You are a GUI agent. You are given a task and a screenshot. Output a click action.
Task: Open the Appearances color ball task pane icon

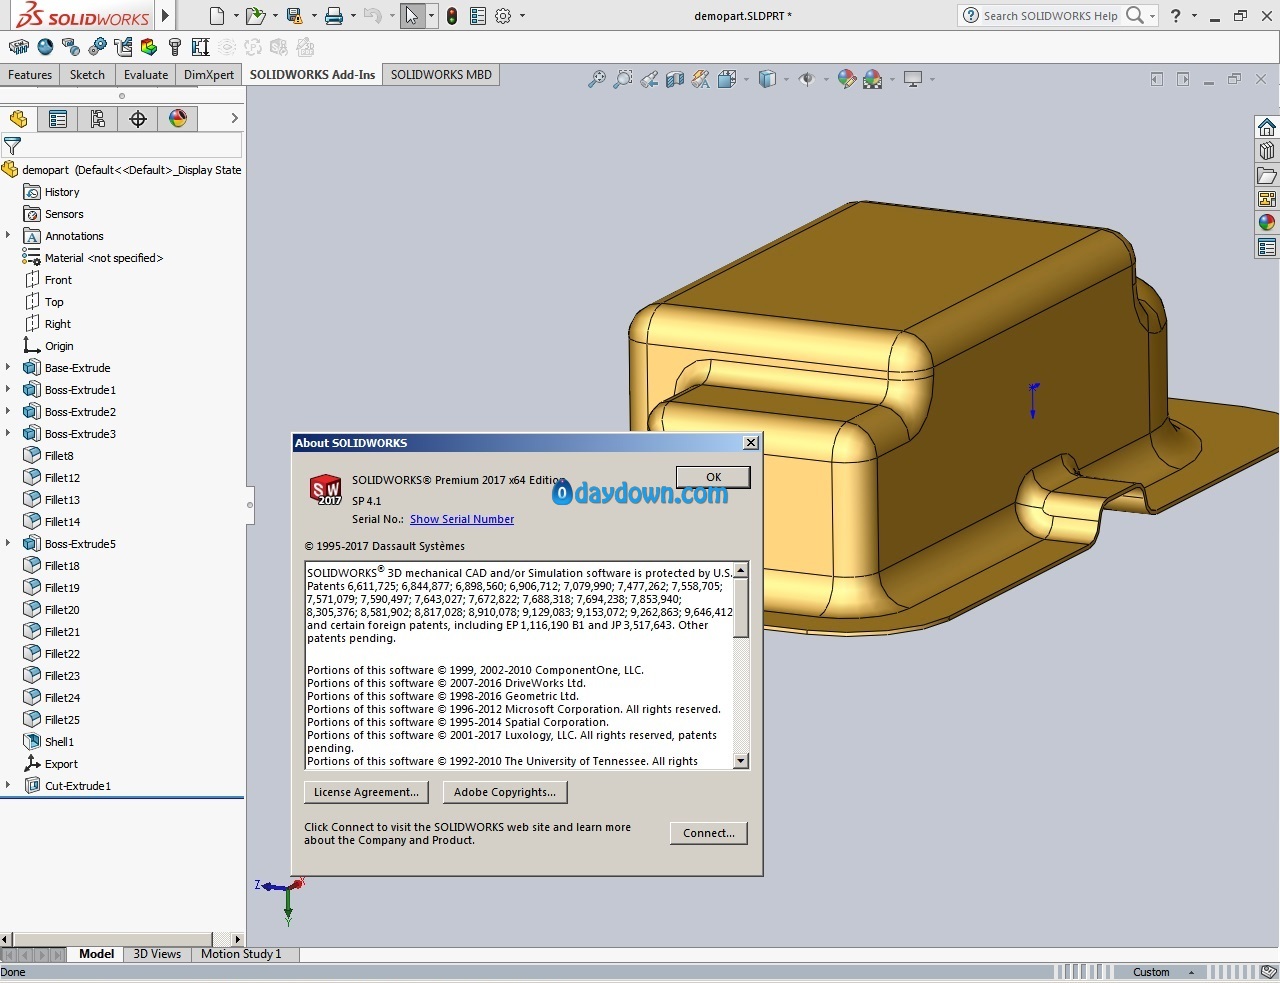tap(1267, 223)
